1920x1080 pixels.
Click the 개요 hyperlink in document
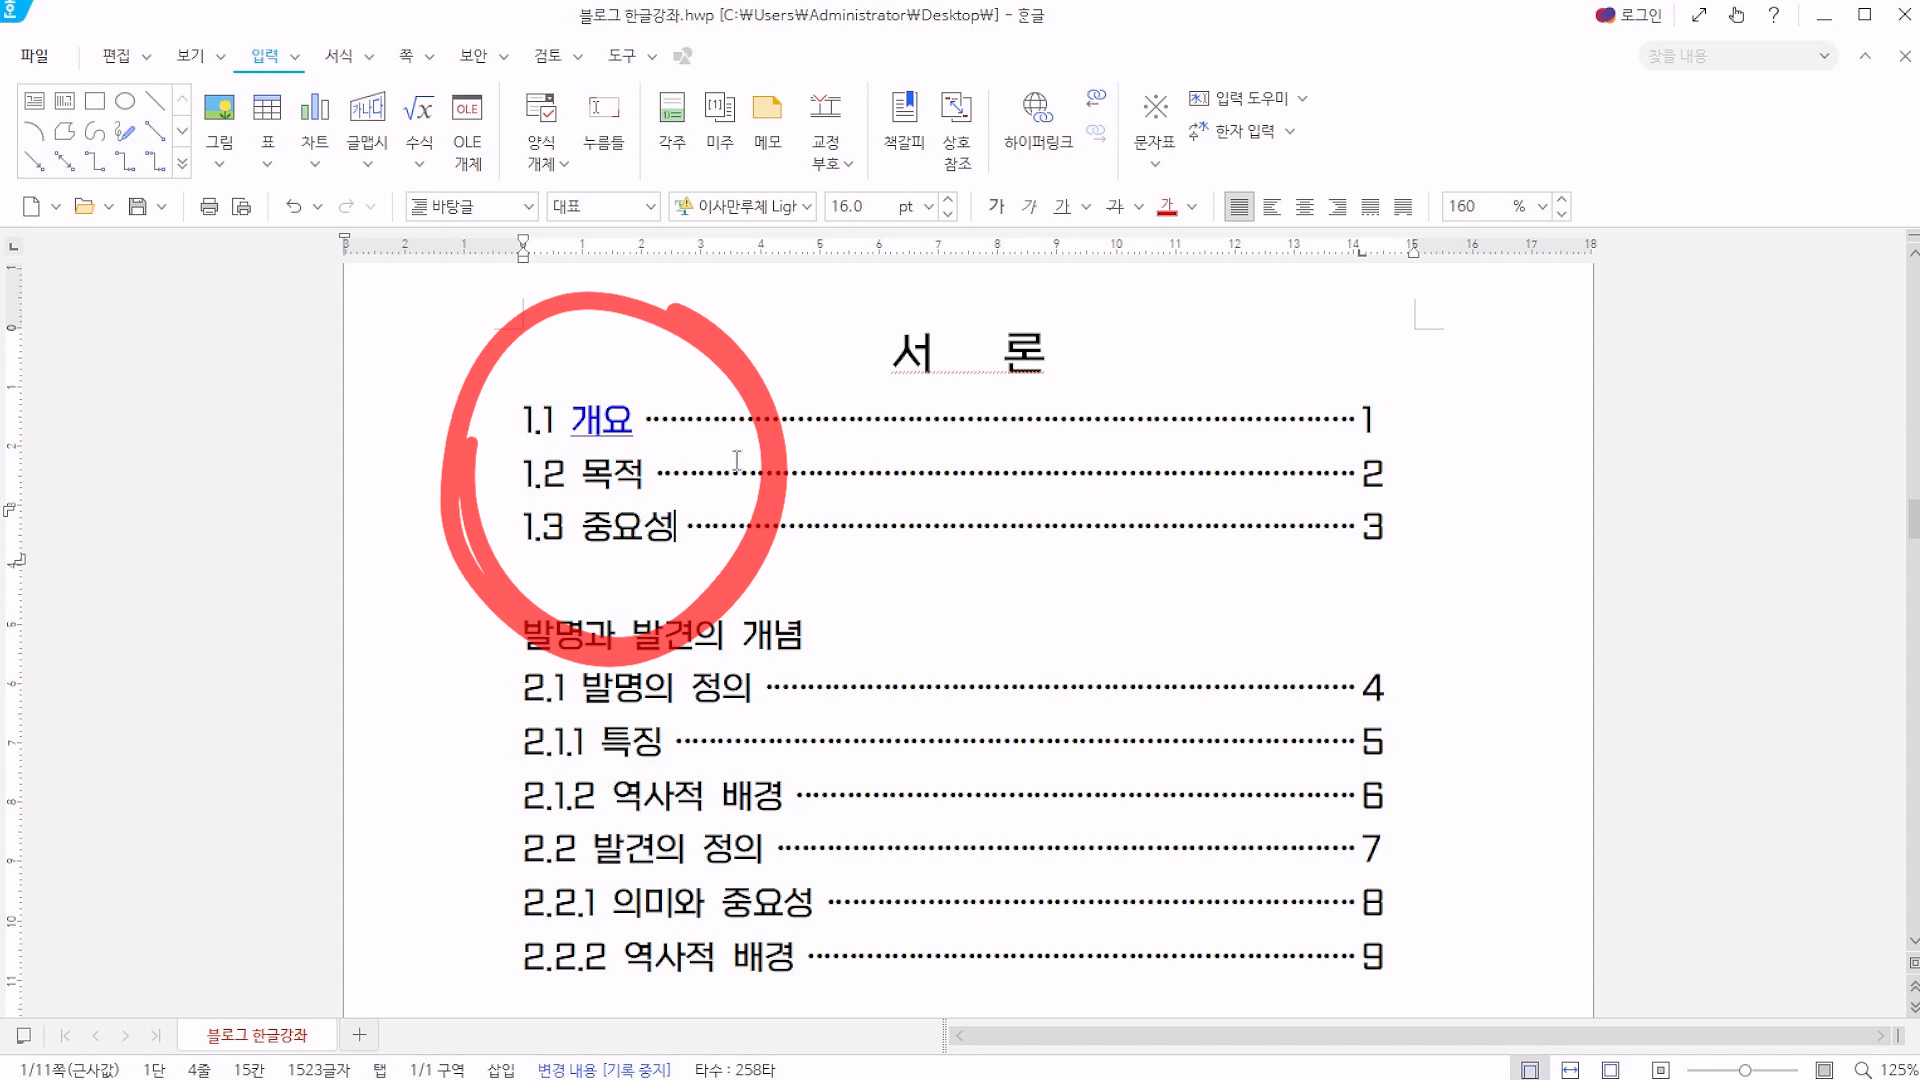point(601,420)
